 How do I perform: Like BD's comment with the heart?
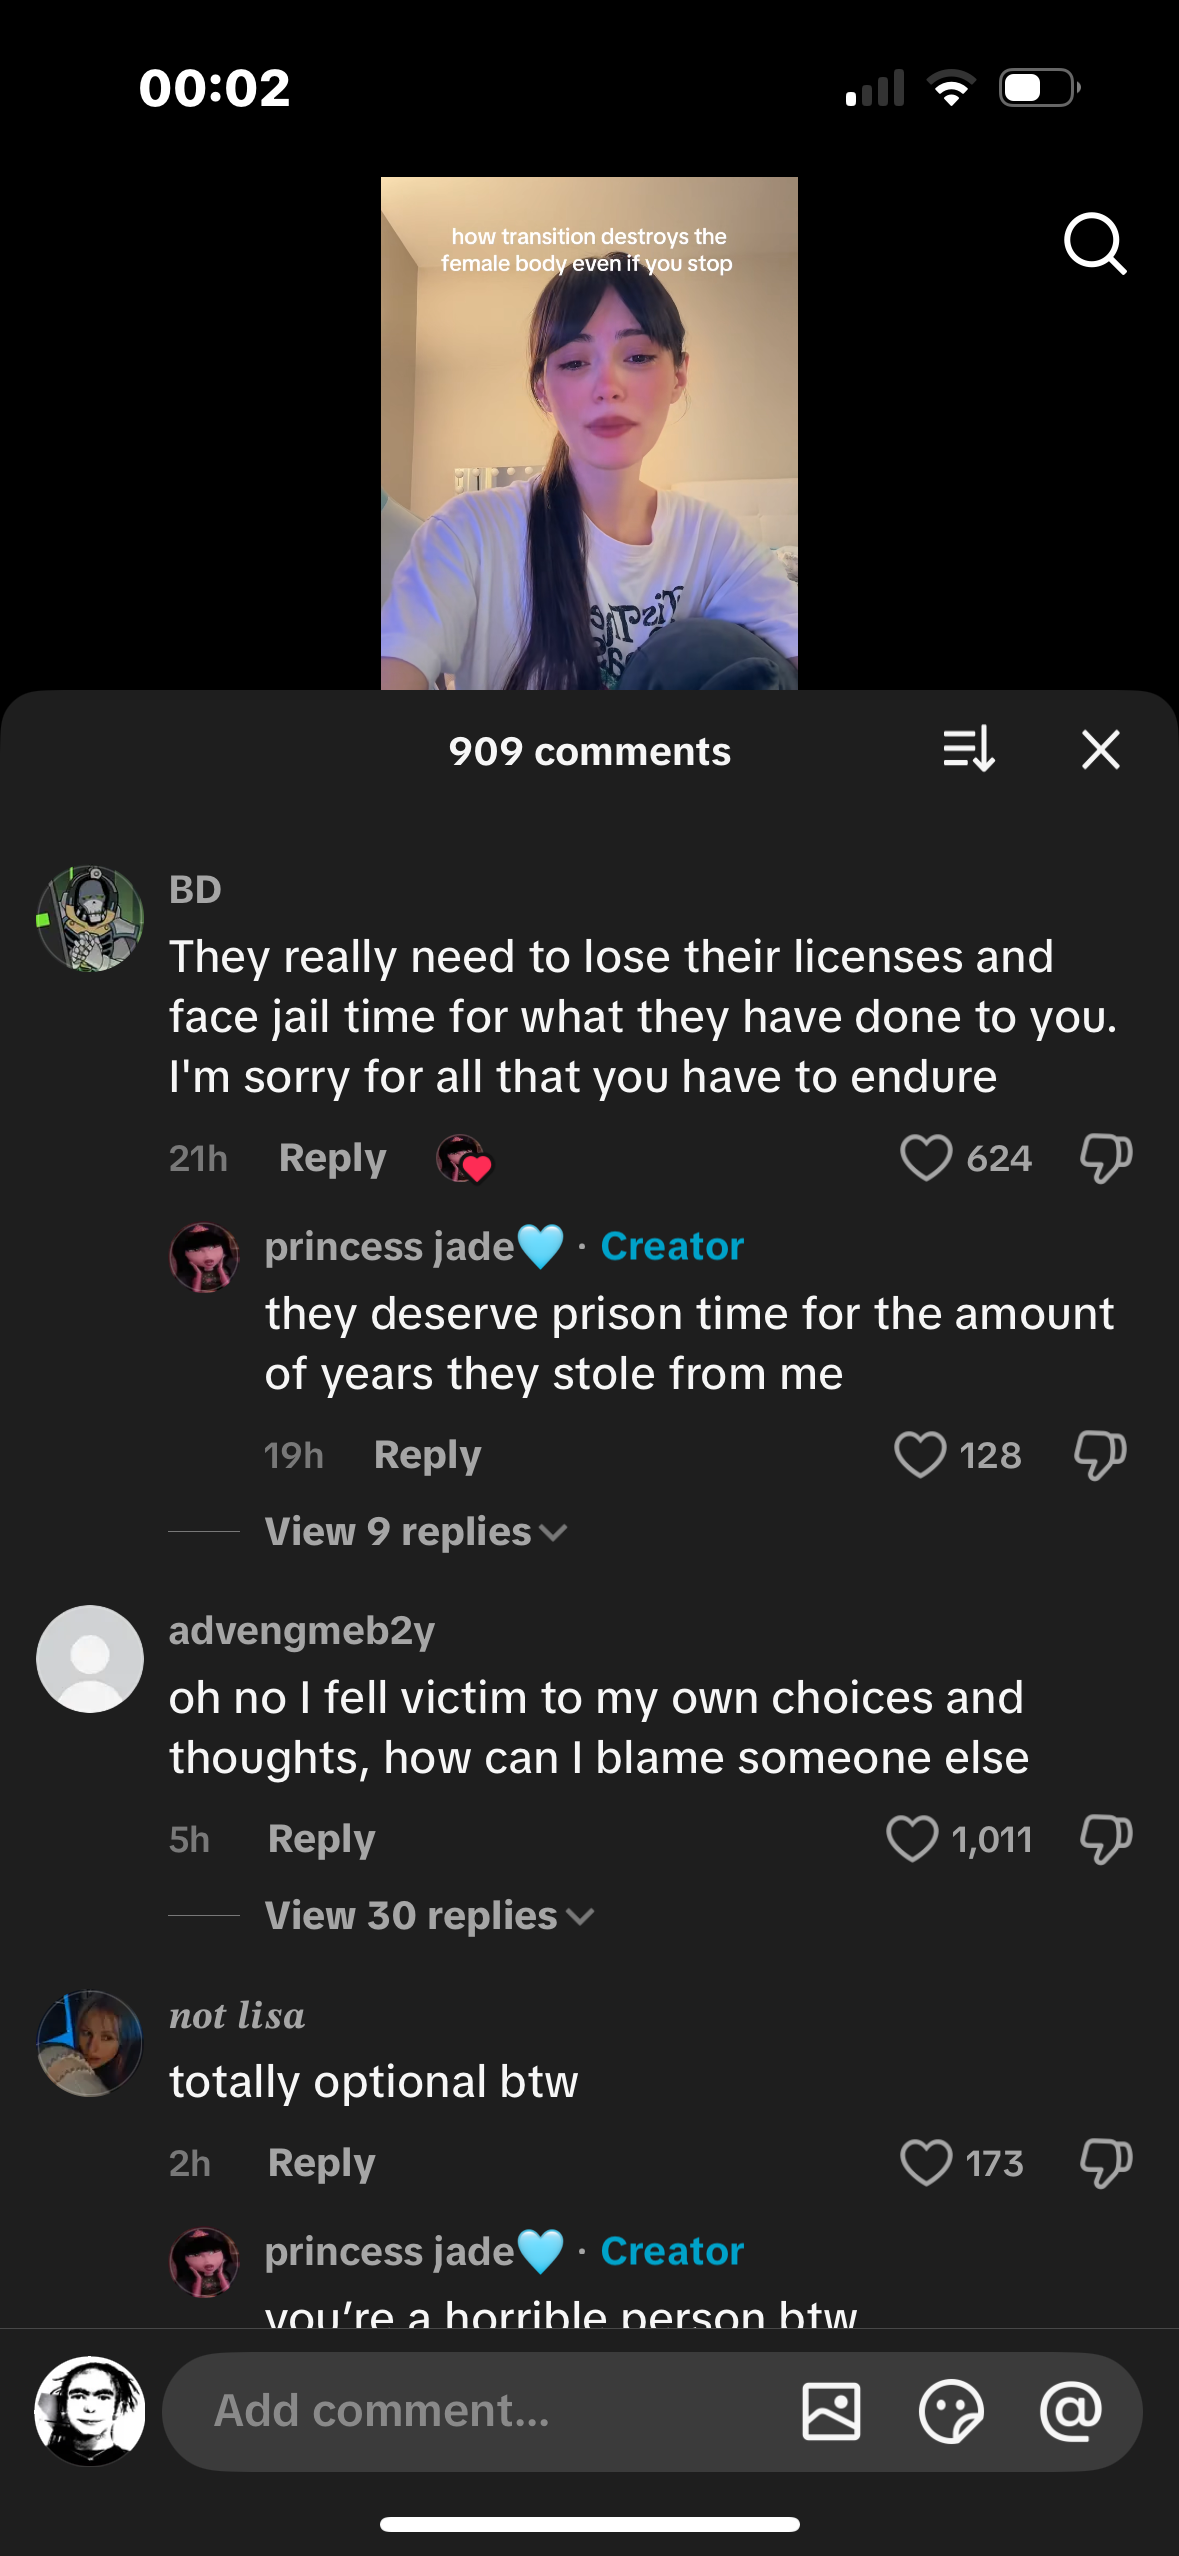click(926, 1158)
